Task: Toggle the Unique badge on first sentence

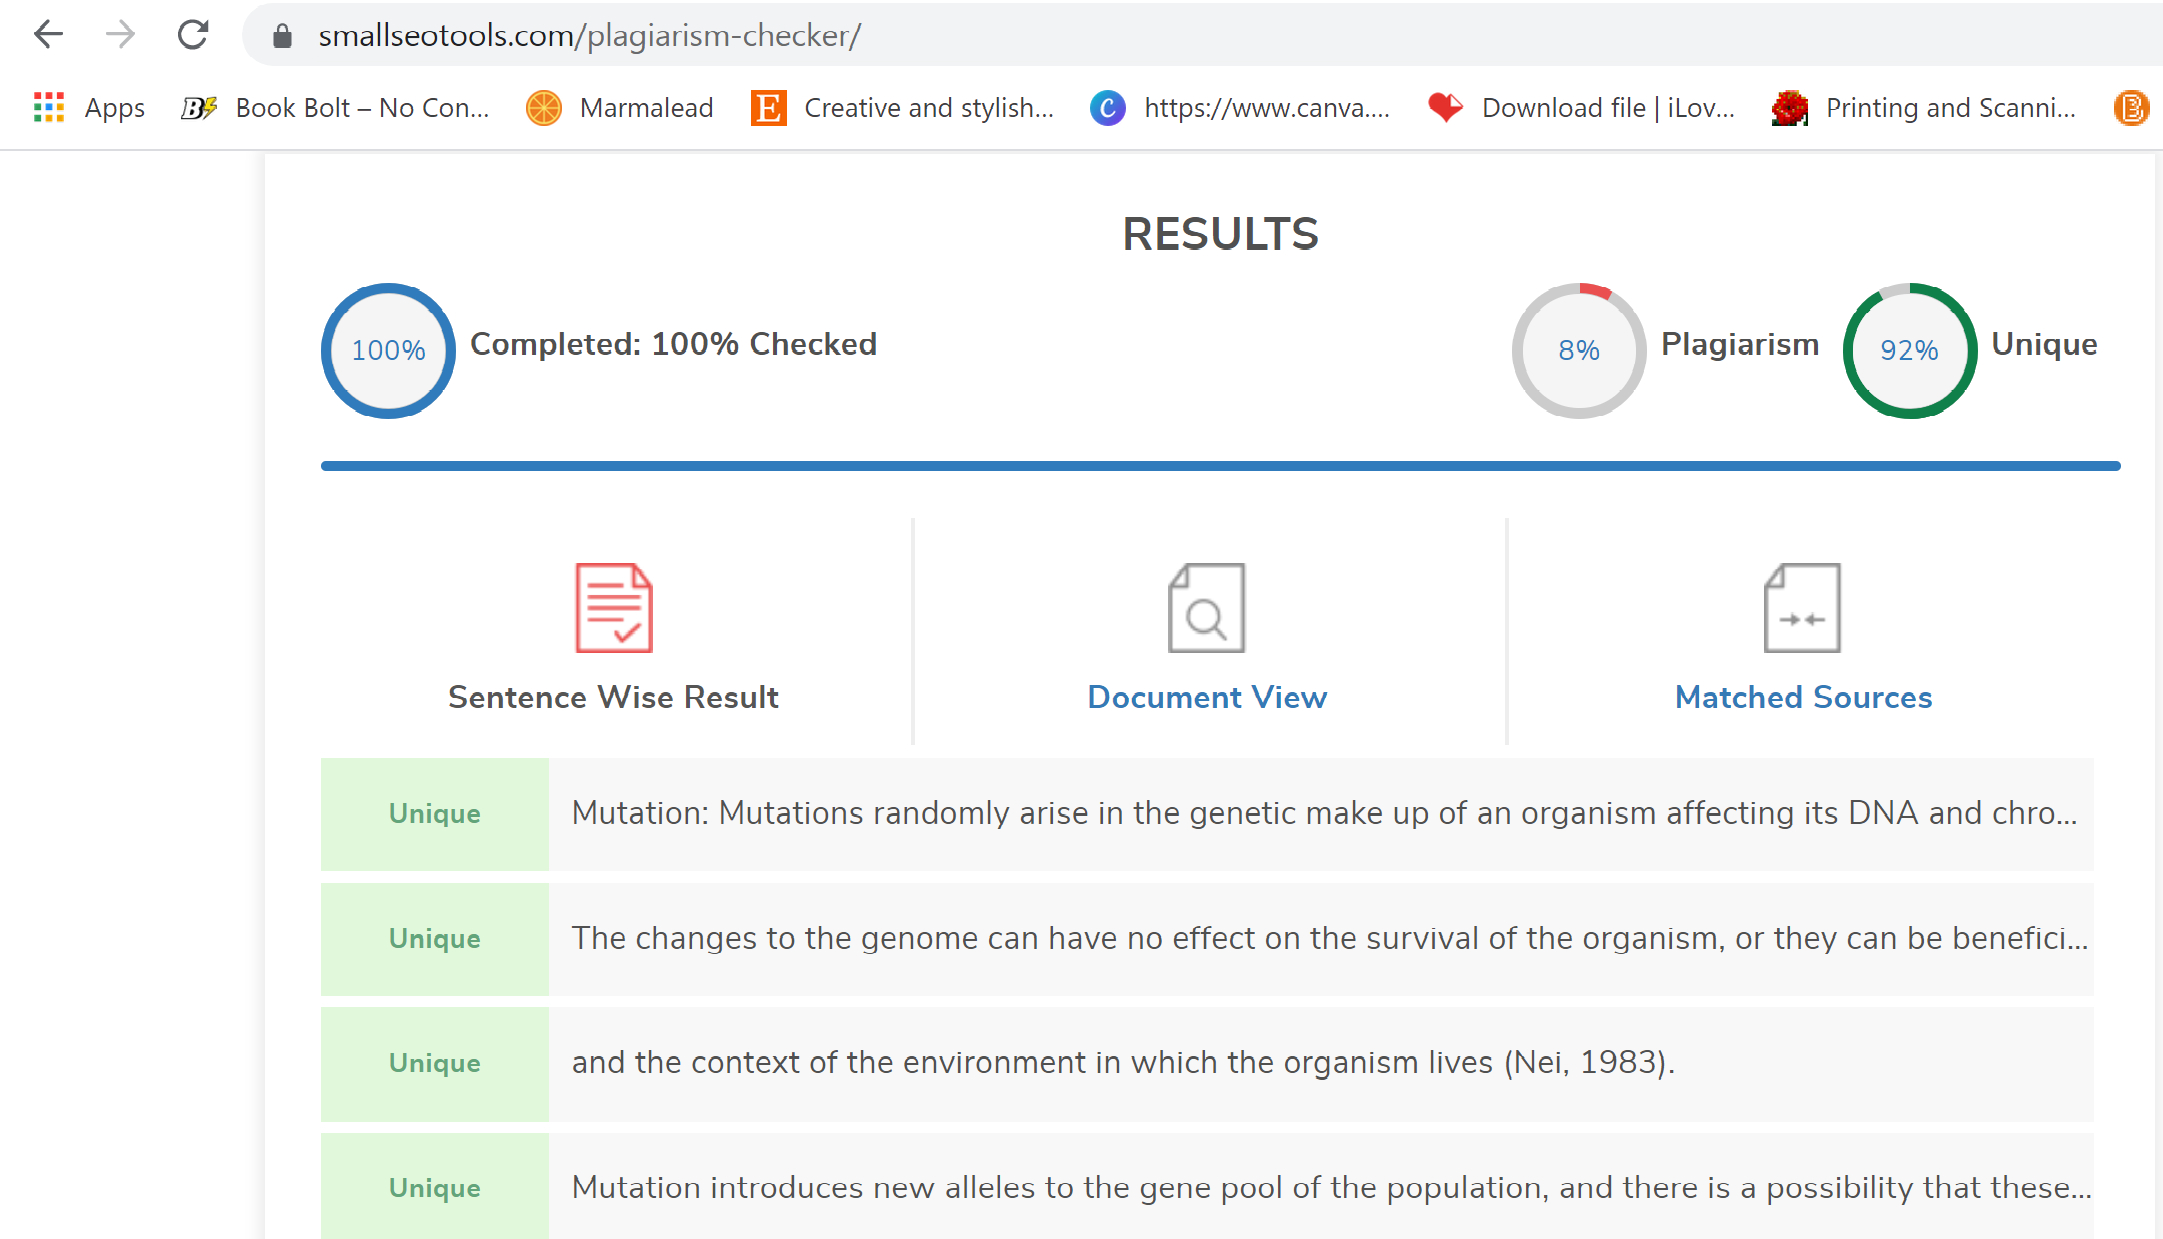Action: [432, 813]
